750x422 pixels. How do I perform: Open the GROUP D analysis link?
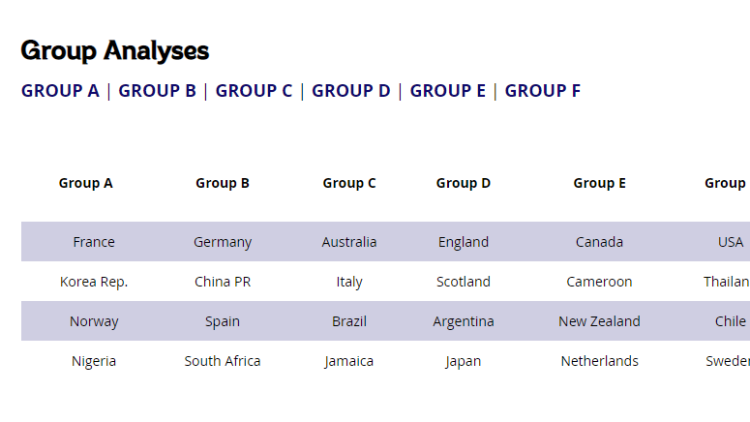click(x=351, y=91)
